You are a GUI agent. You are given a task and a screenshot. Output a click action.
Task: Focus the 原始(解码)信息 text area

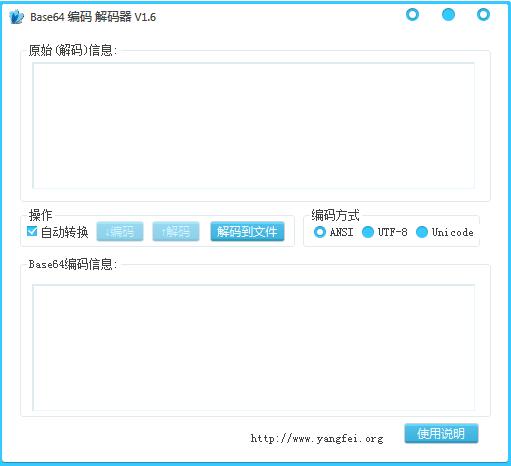[253, 126]
